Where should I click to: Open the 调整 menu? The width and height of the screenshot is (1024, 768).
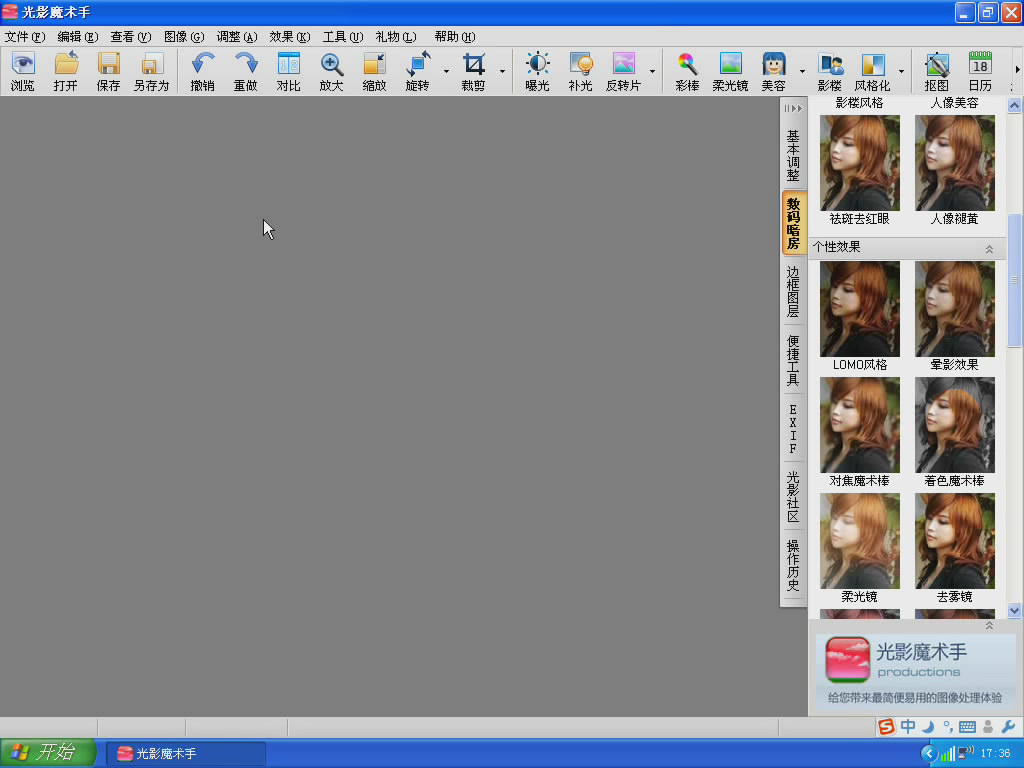coord(237,37)
